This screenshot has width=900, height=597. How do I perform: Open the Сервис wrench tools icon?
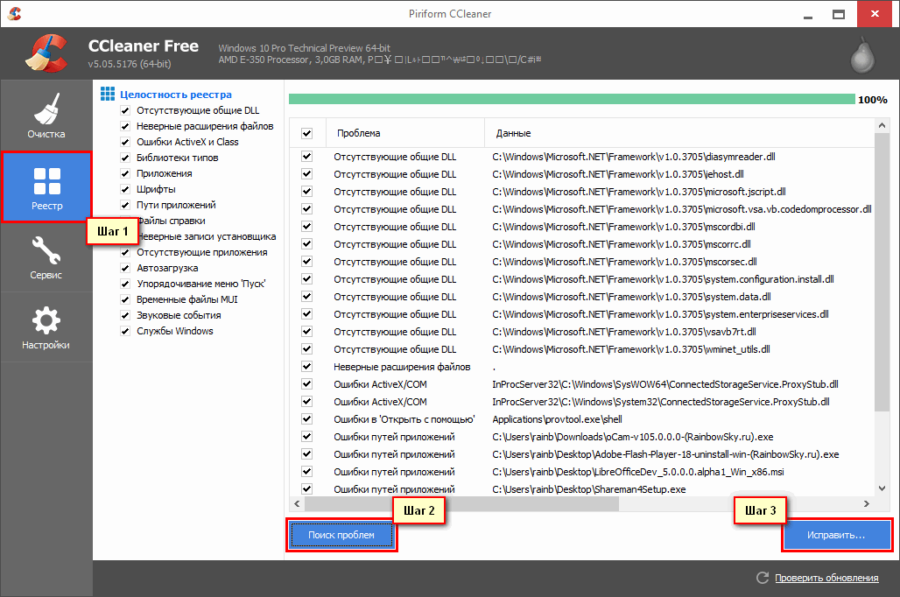46,251
